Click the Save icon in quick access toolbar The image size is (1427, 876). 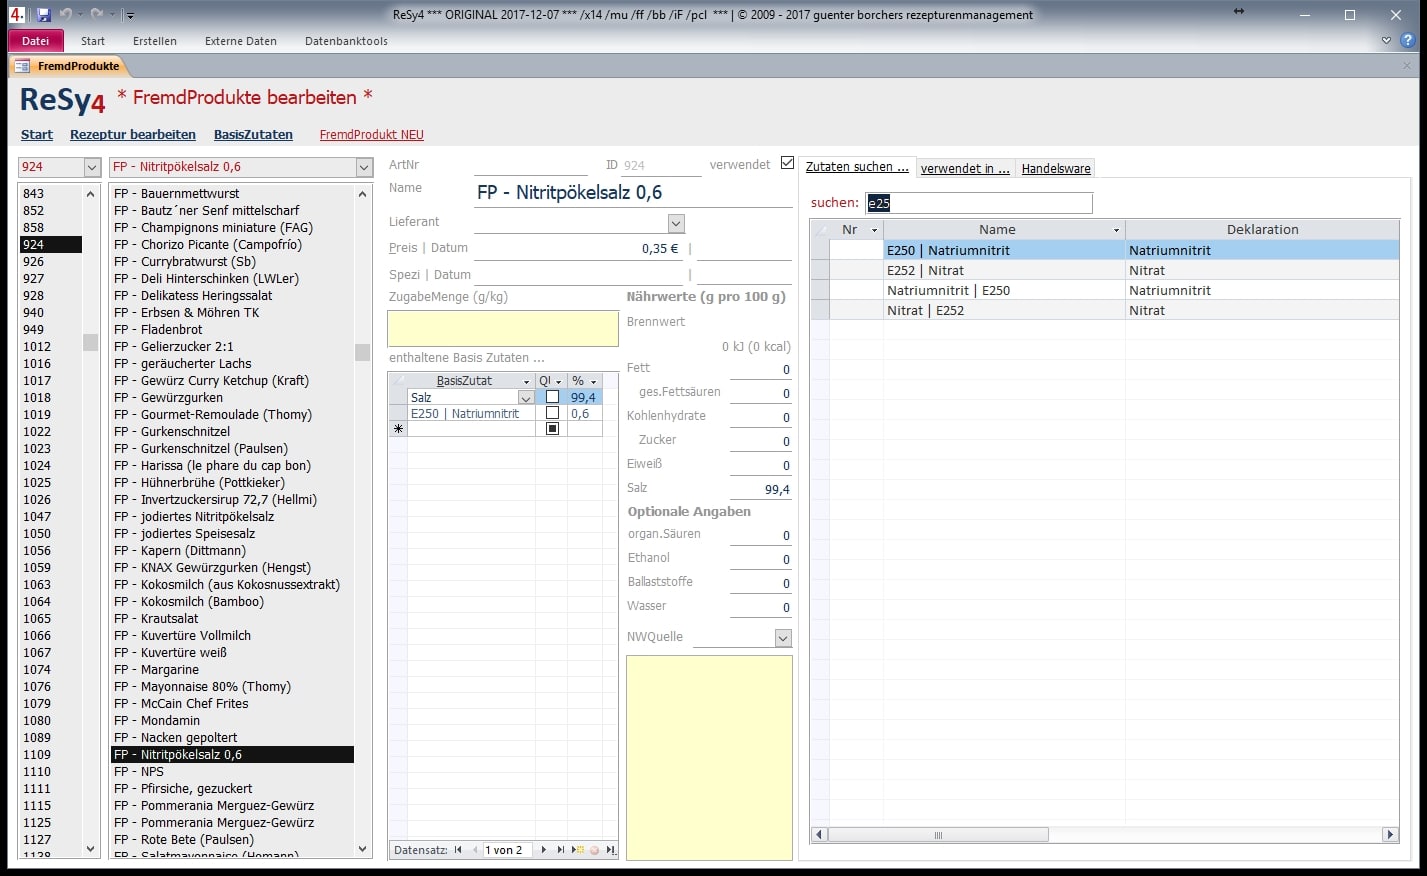(x=43, y=15)
